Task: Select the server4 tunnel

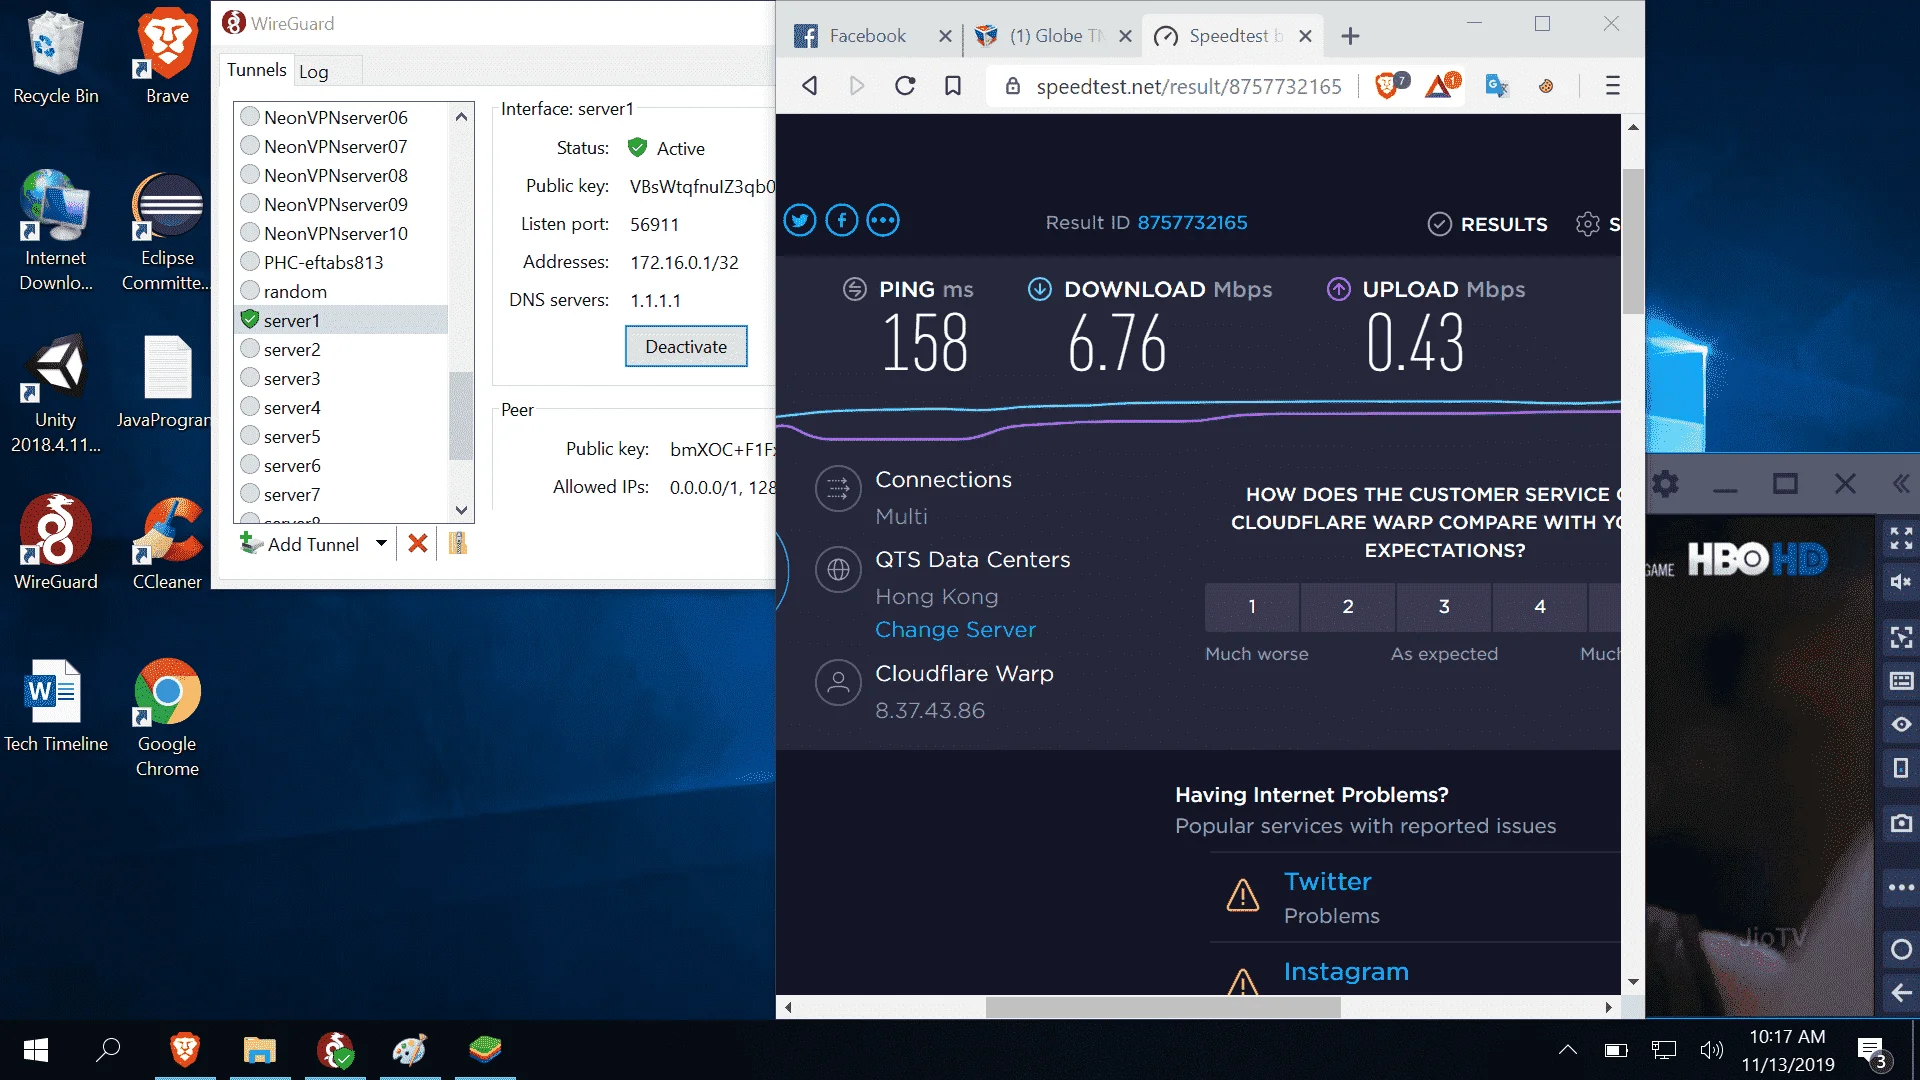Action: 342,407
